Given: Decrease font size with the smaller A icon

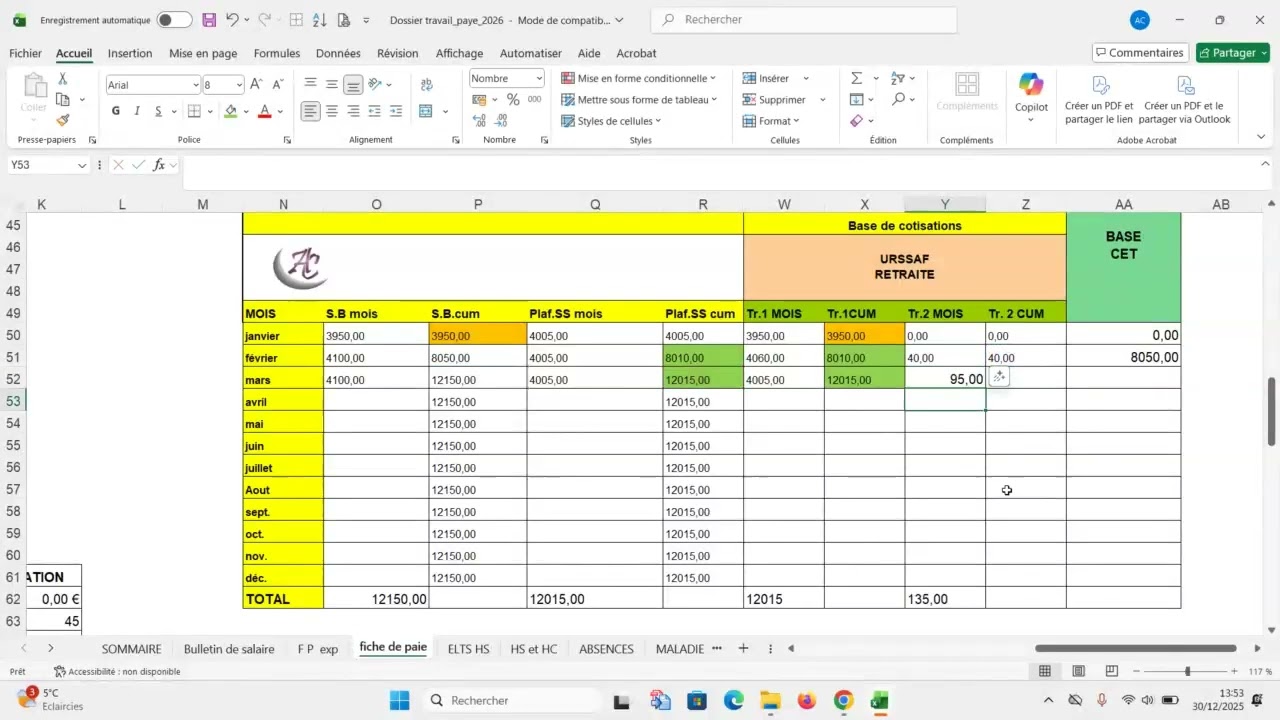Looking at the screenshot, I should pyautogui.click(x=277, y=84).
